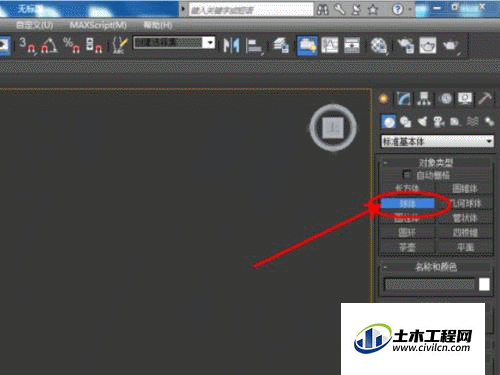
Task: Switch to the Create panel tab
Action: 384,99
